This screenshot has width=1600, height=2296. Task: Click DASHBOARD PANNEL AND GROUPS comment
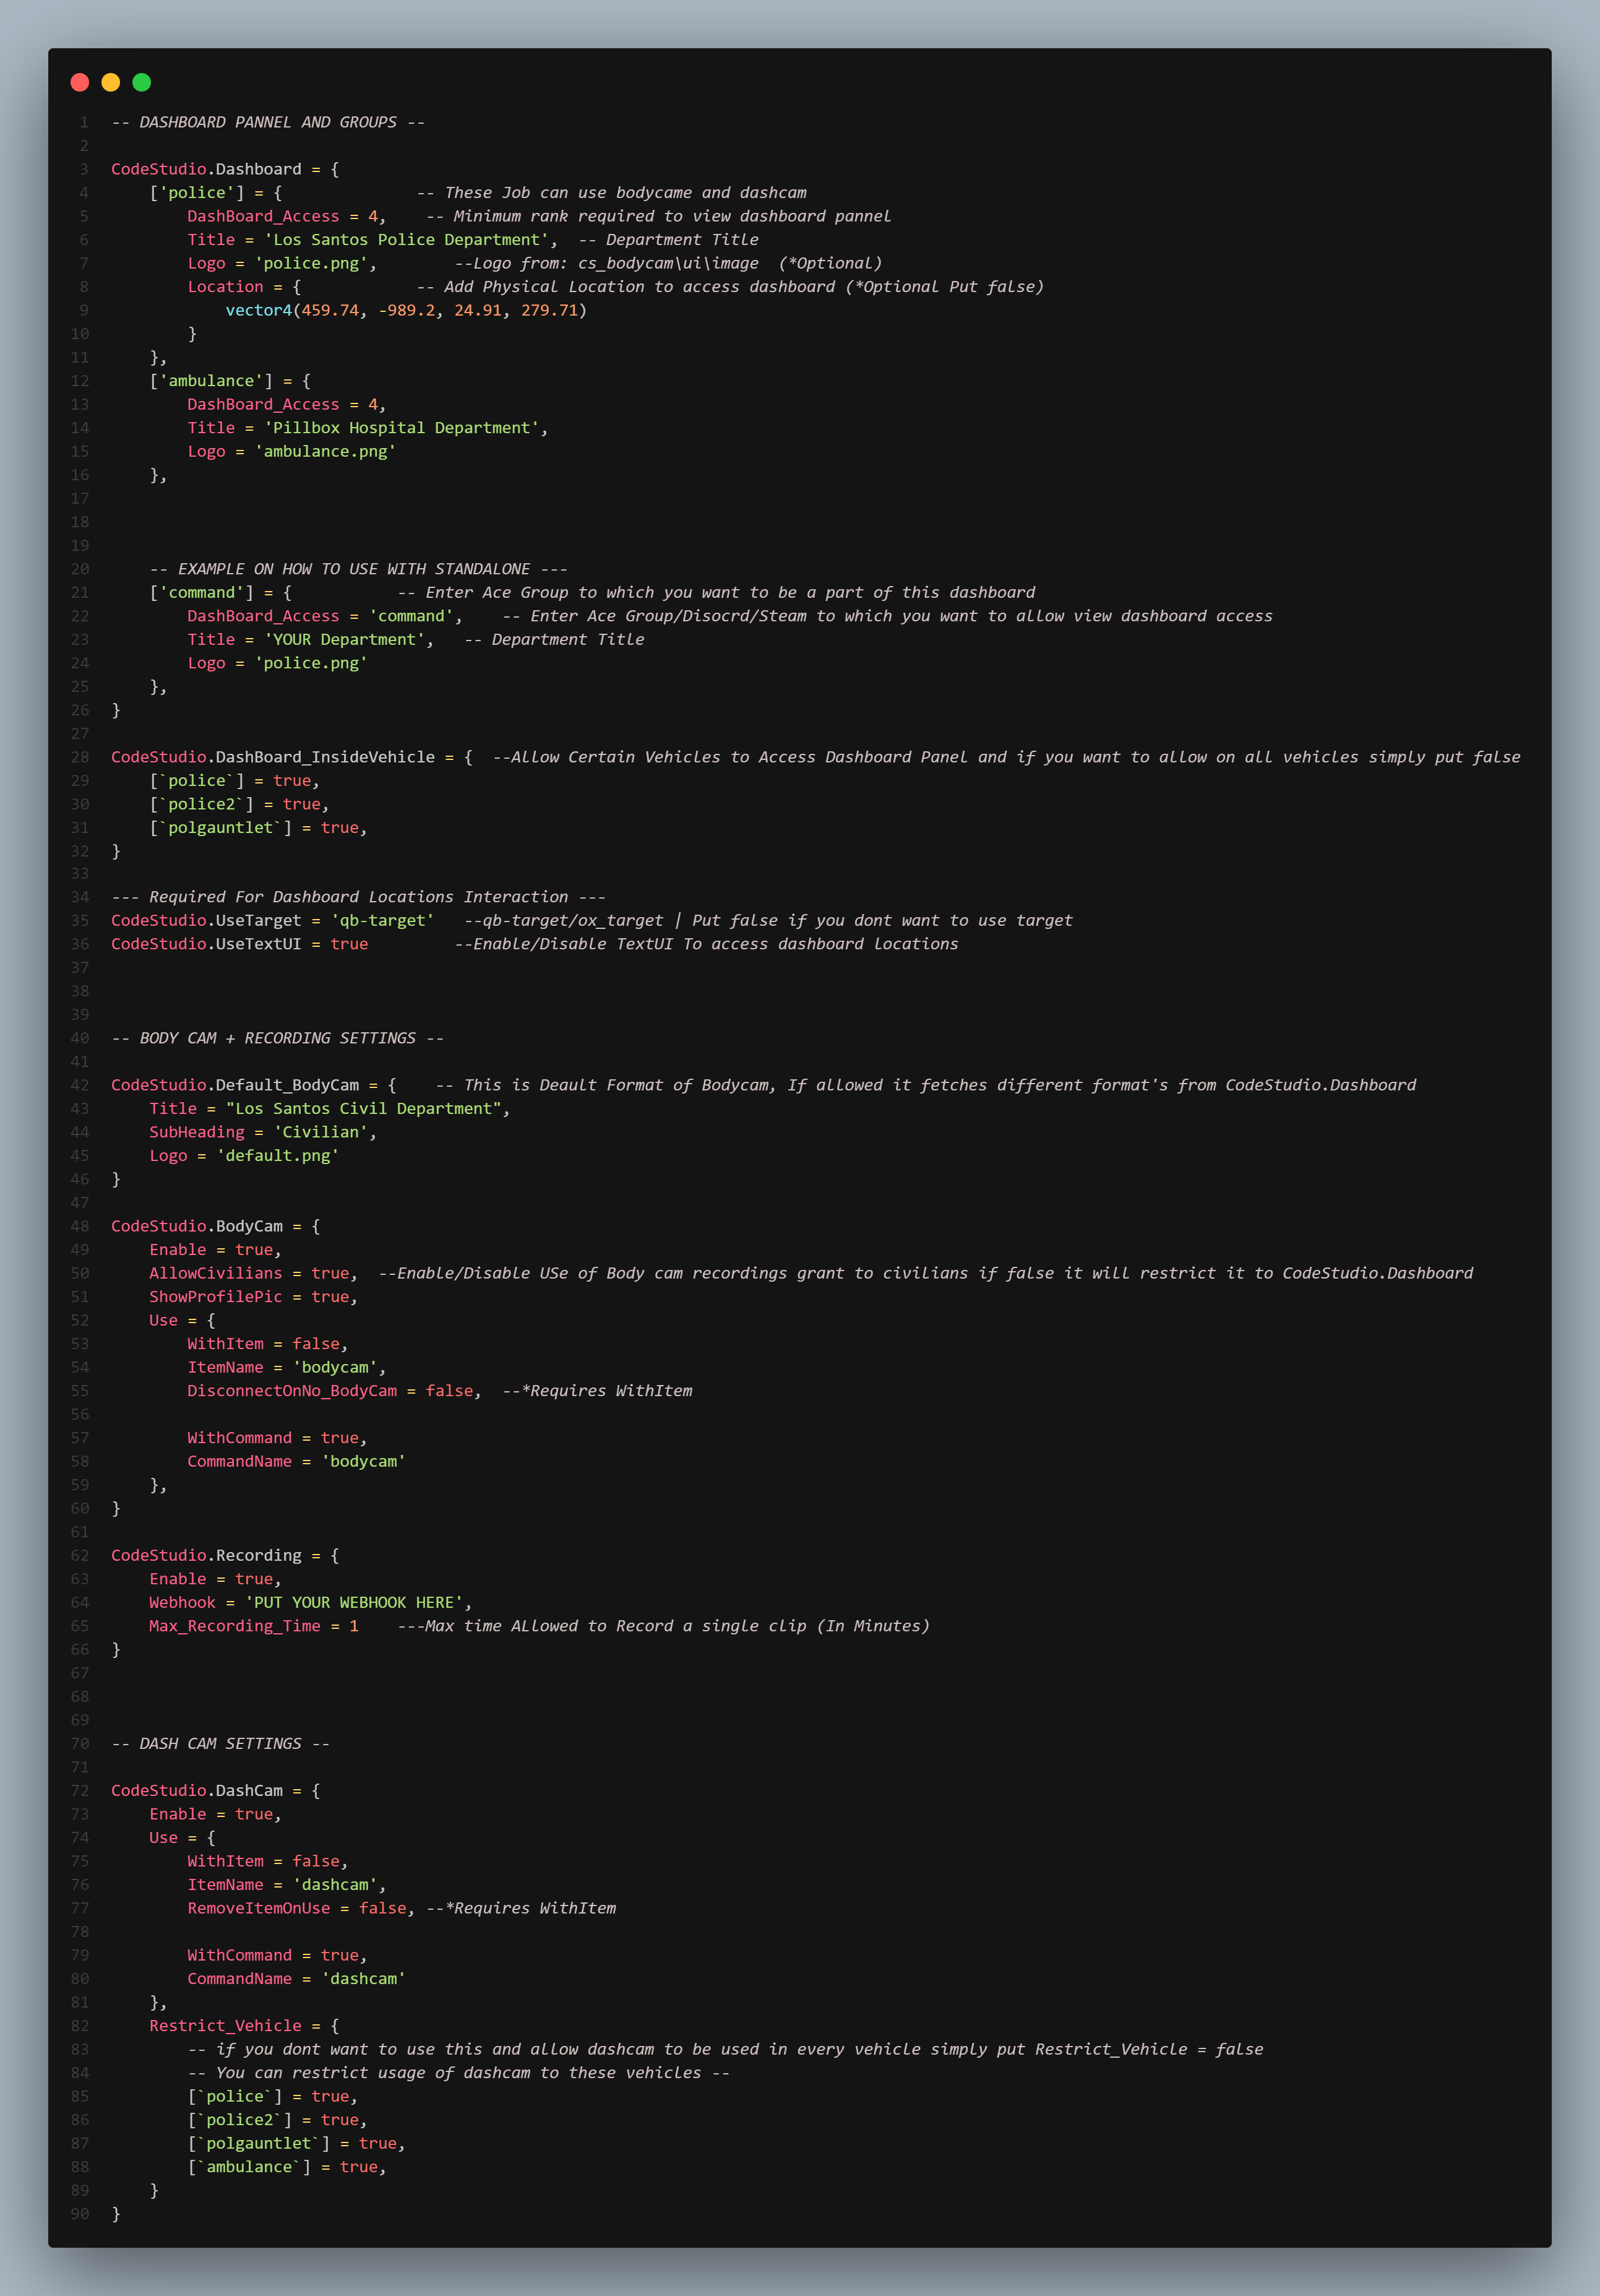point(268,122)
